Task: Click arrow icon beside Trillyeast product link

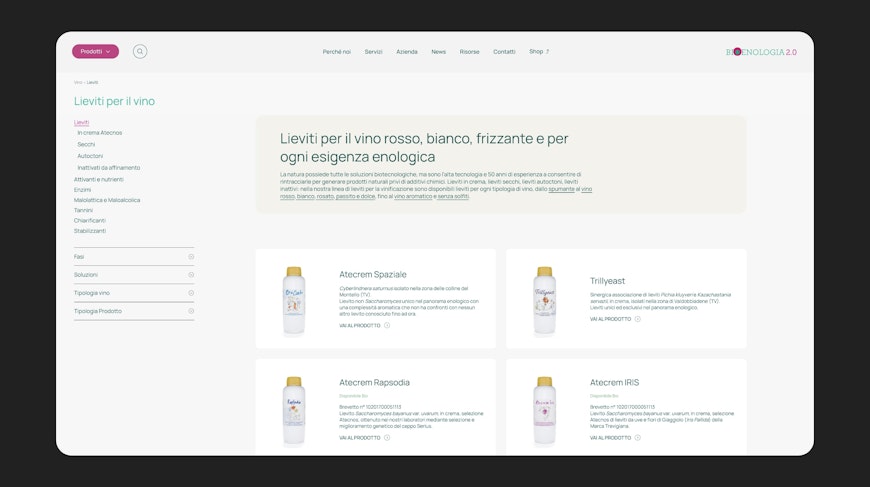Action: click(638, 319)
